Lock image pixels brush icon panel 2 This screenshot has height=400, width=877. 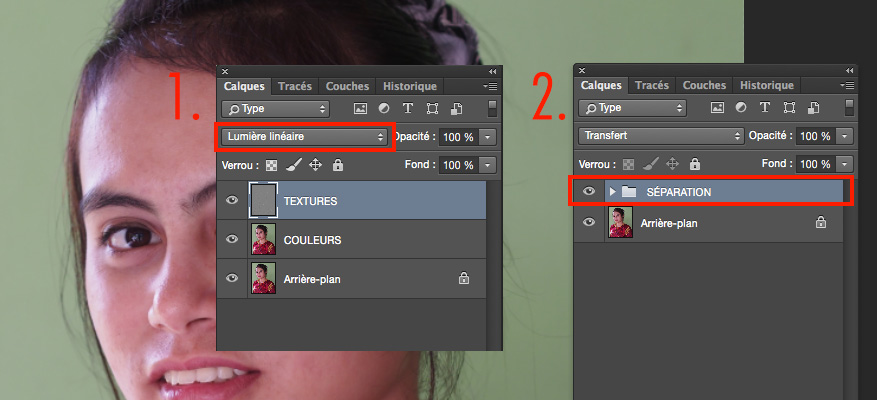coord(650,163)
